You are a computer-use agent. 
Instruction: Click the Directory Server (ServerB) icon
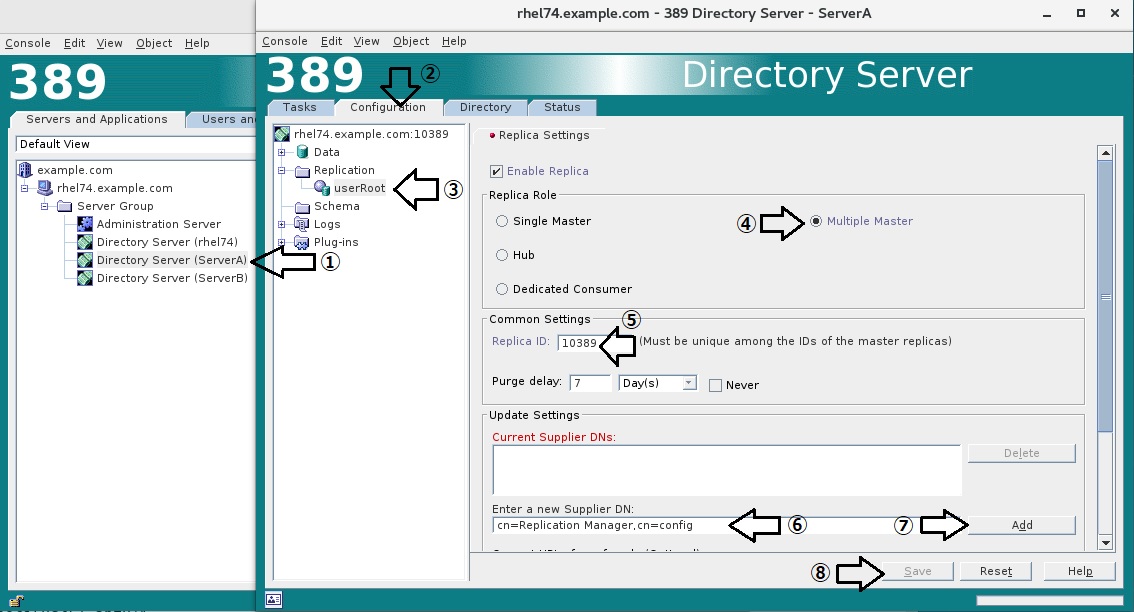pos(84,277)
